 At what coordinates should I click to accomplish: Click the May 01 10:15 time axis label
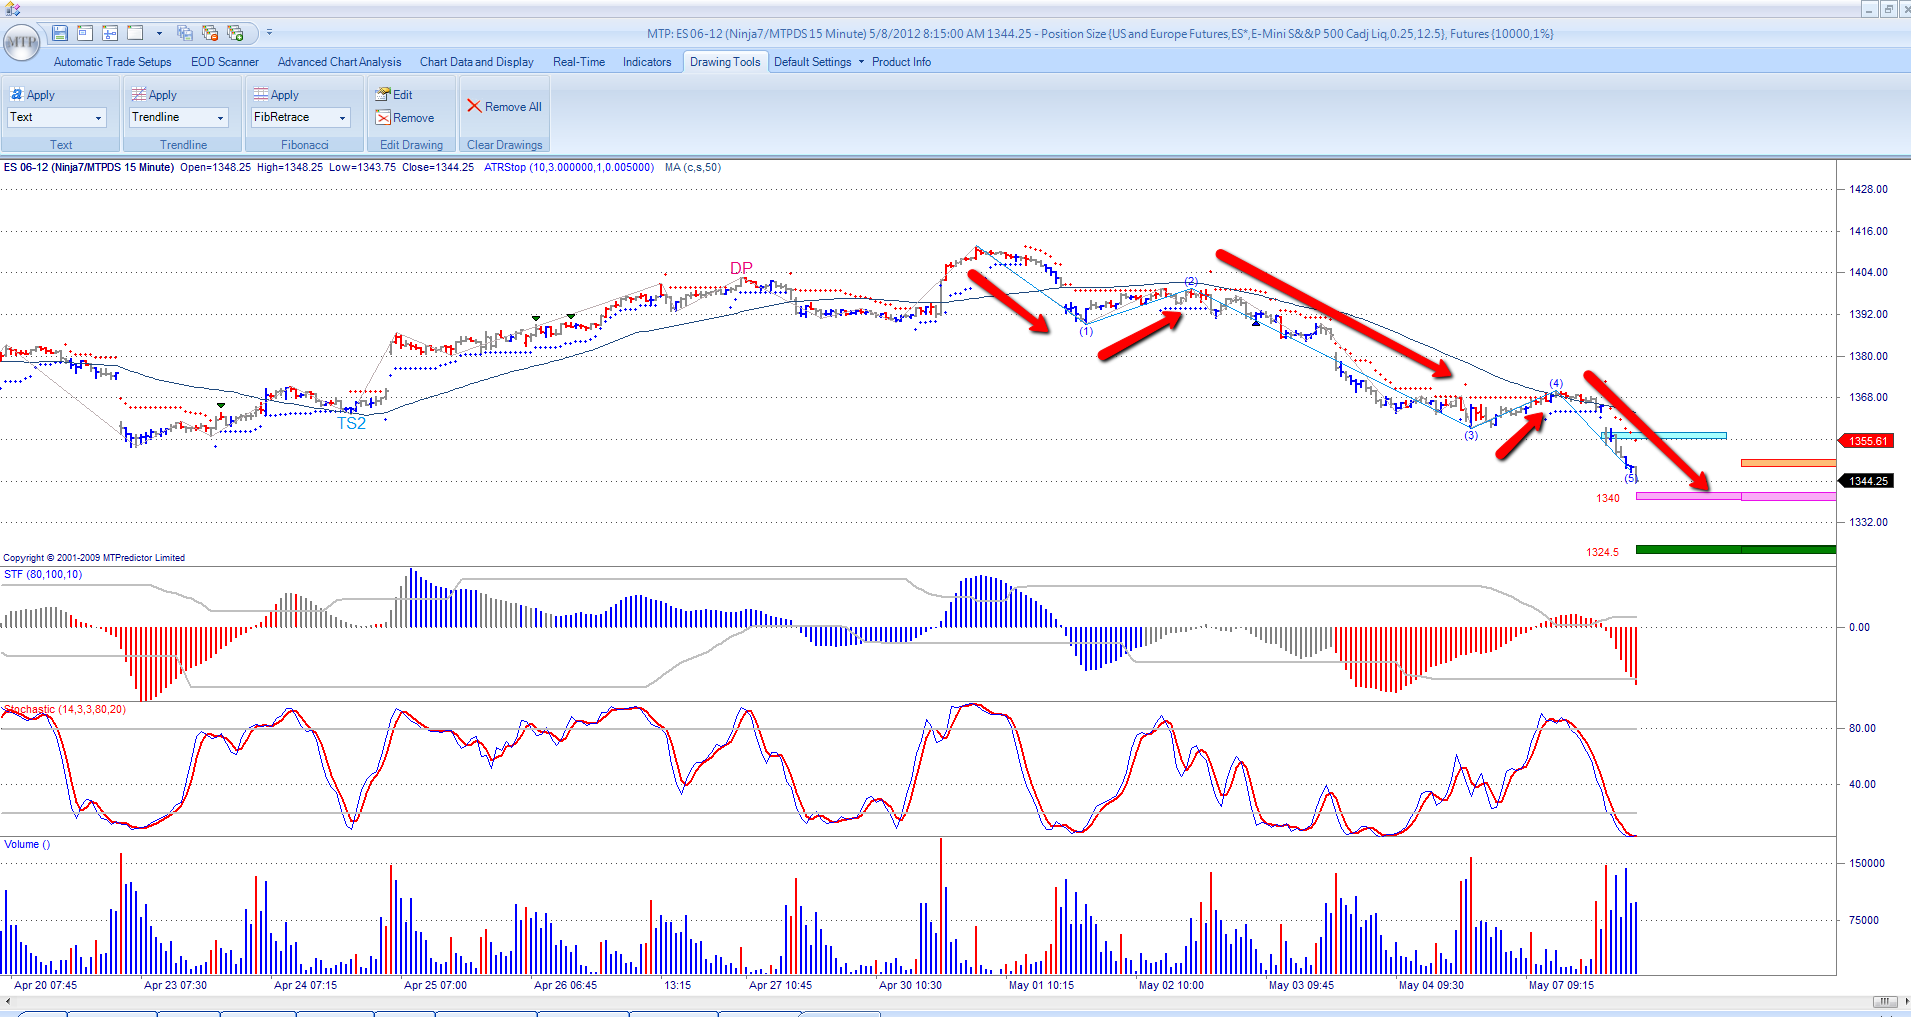(x=1041, y=985)
